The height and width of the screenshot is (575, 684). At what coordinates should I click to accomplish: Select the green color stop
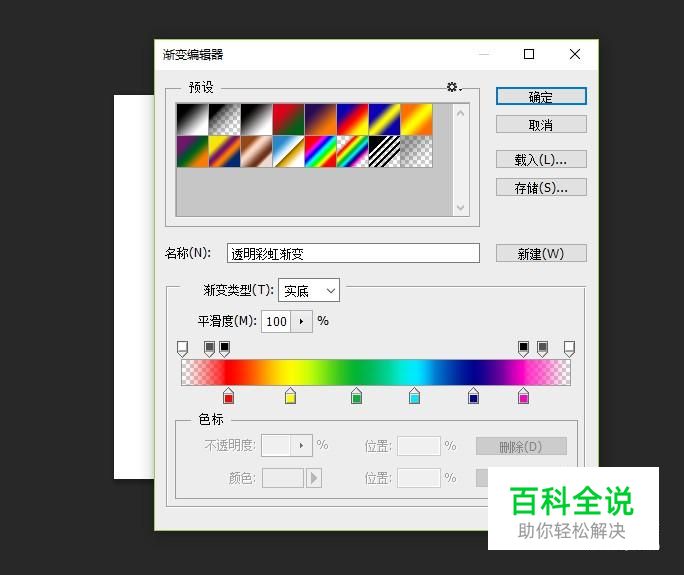[x=356, y=396]
